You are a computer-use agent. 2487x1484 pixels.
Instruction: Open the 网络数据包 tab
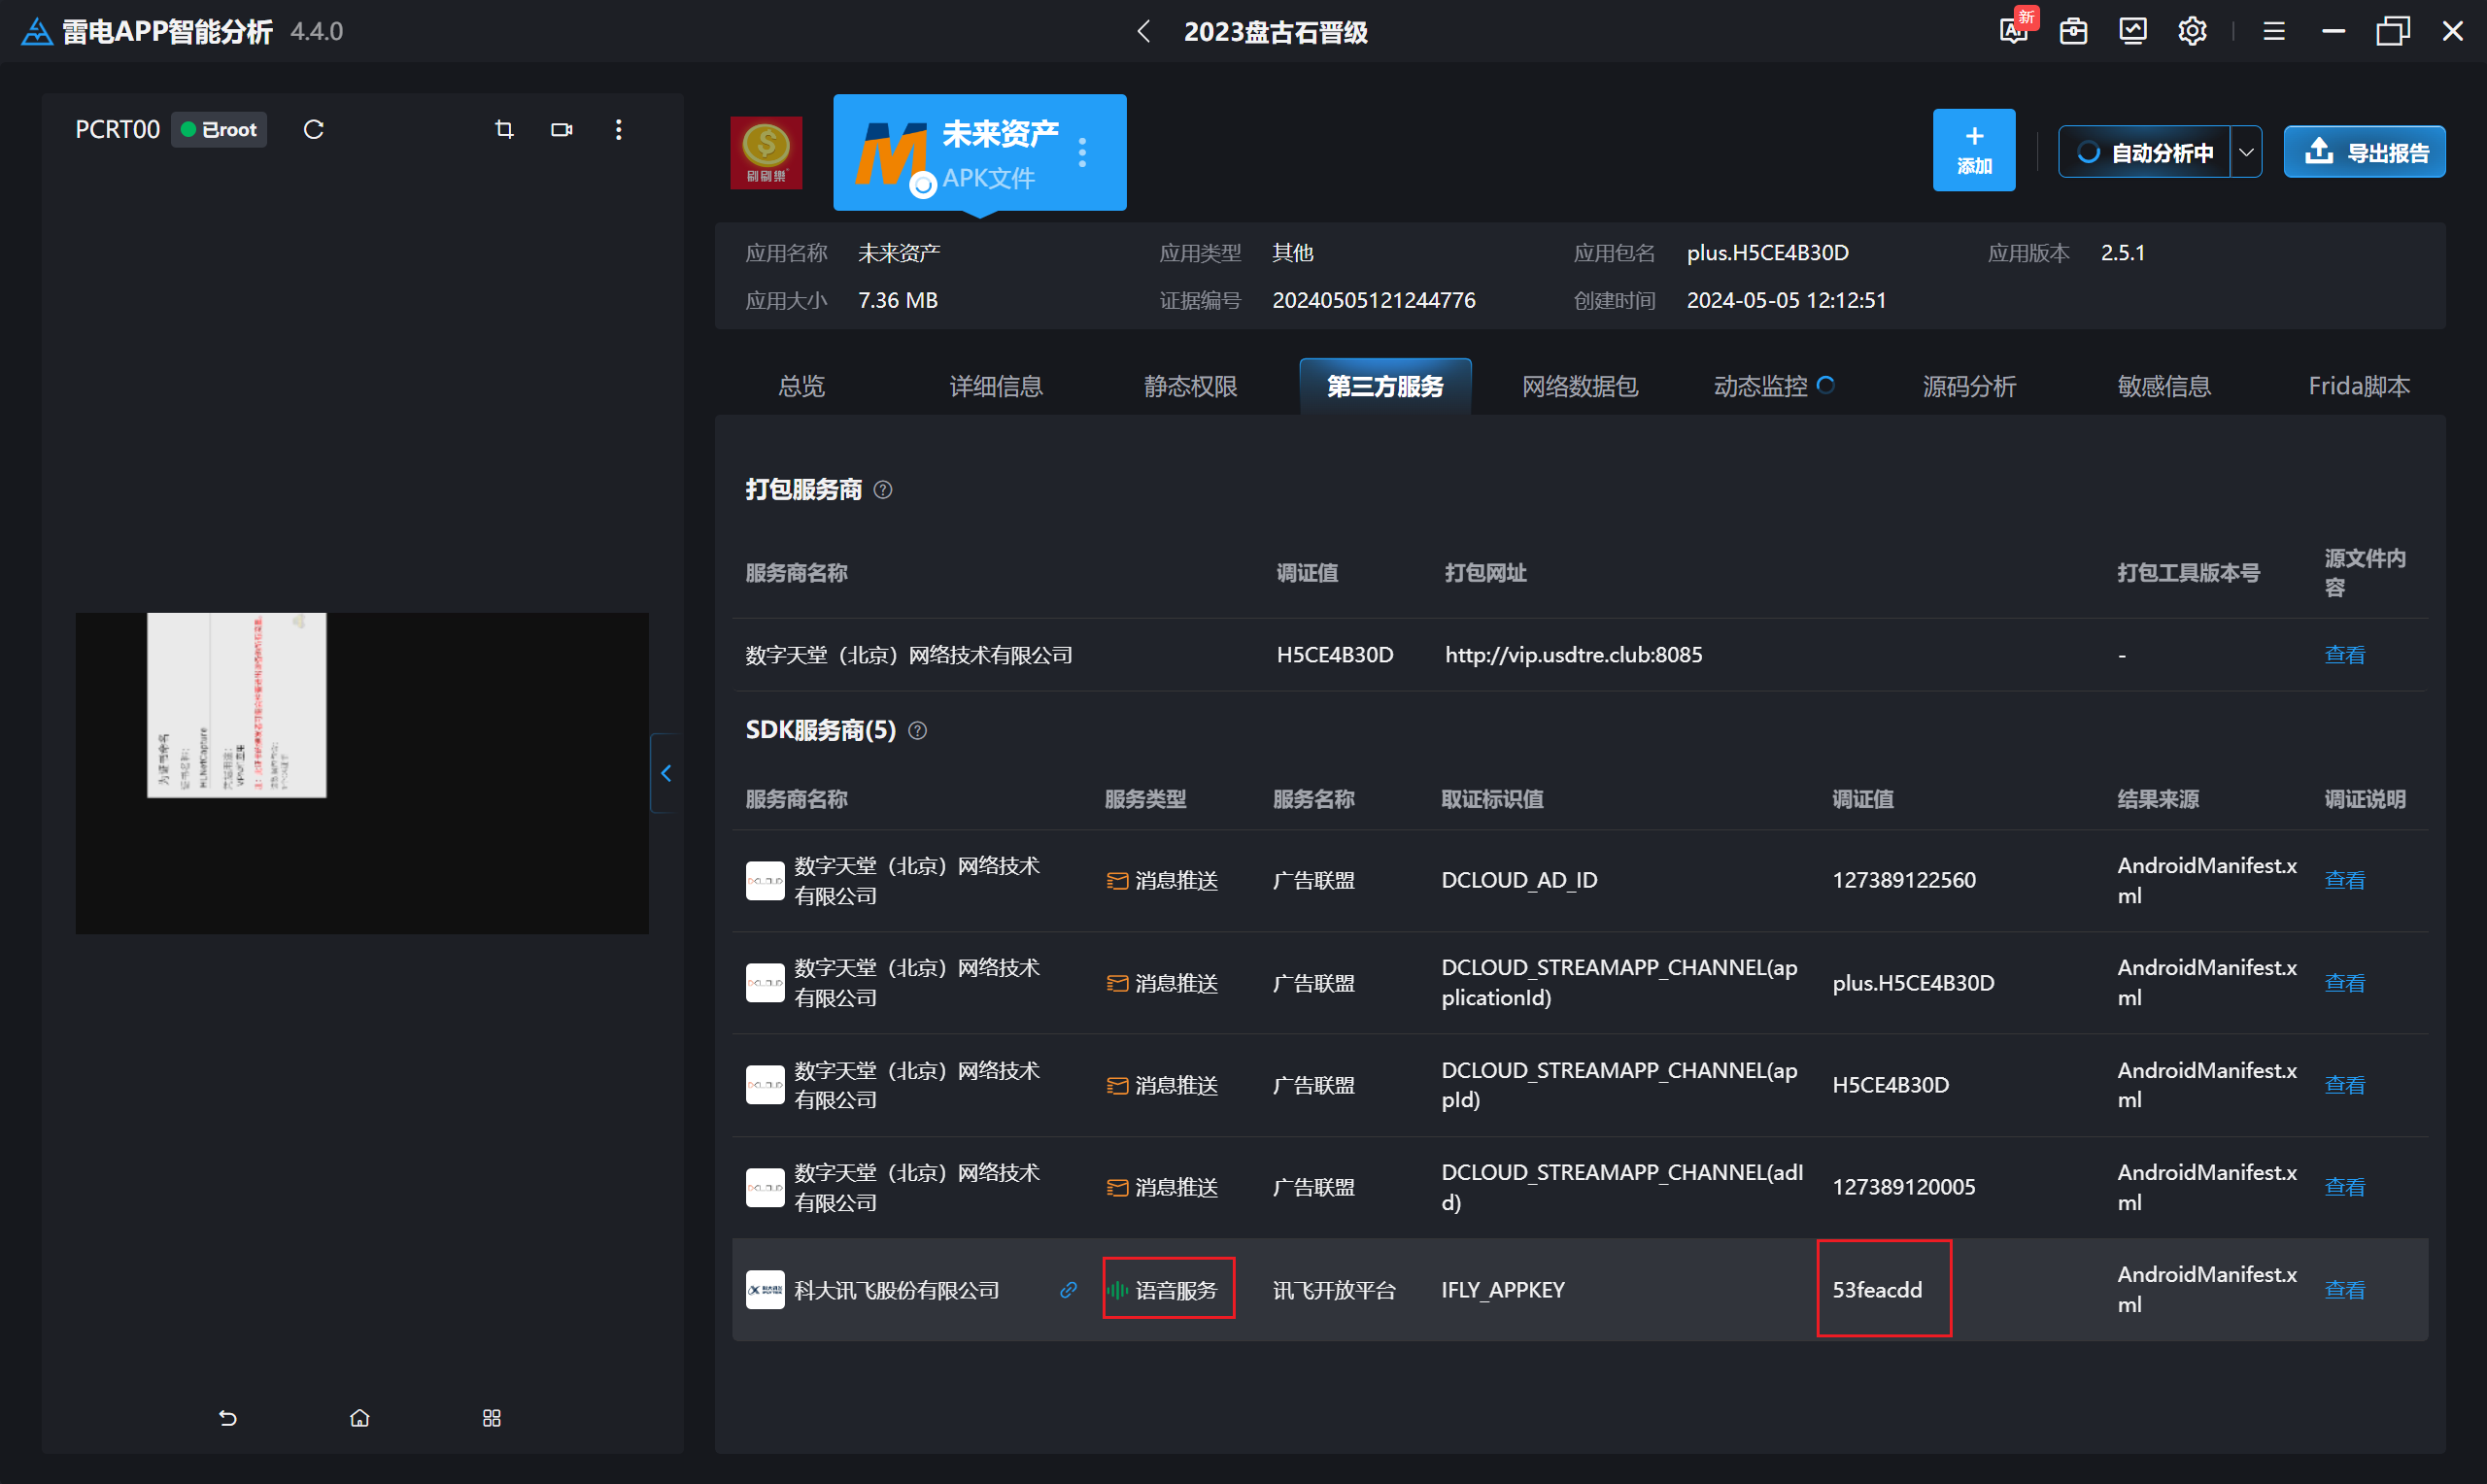tap(1580, 386)
